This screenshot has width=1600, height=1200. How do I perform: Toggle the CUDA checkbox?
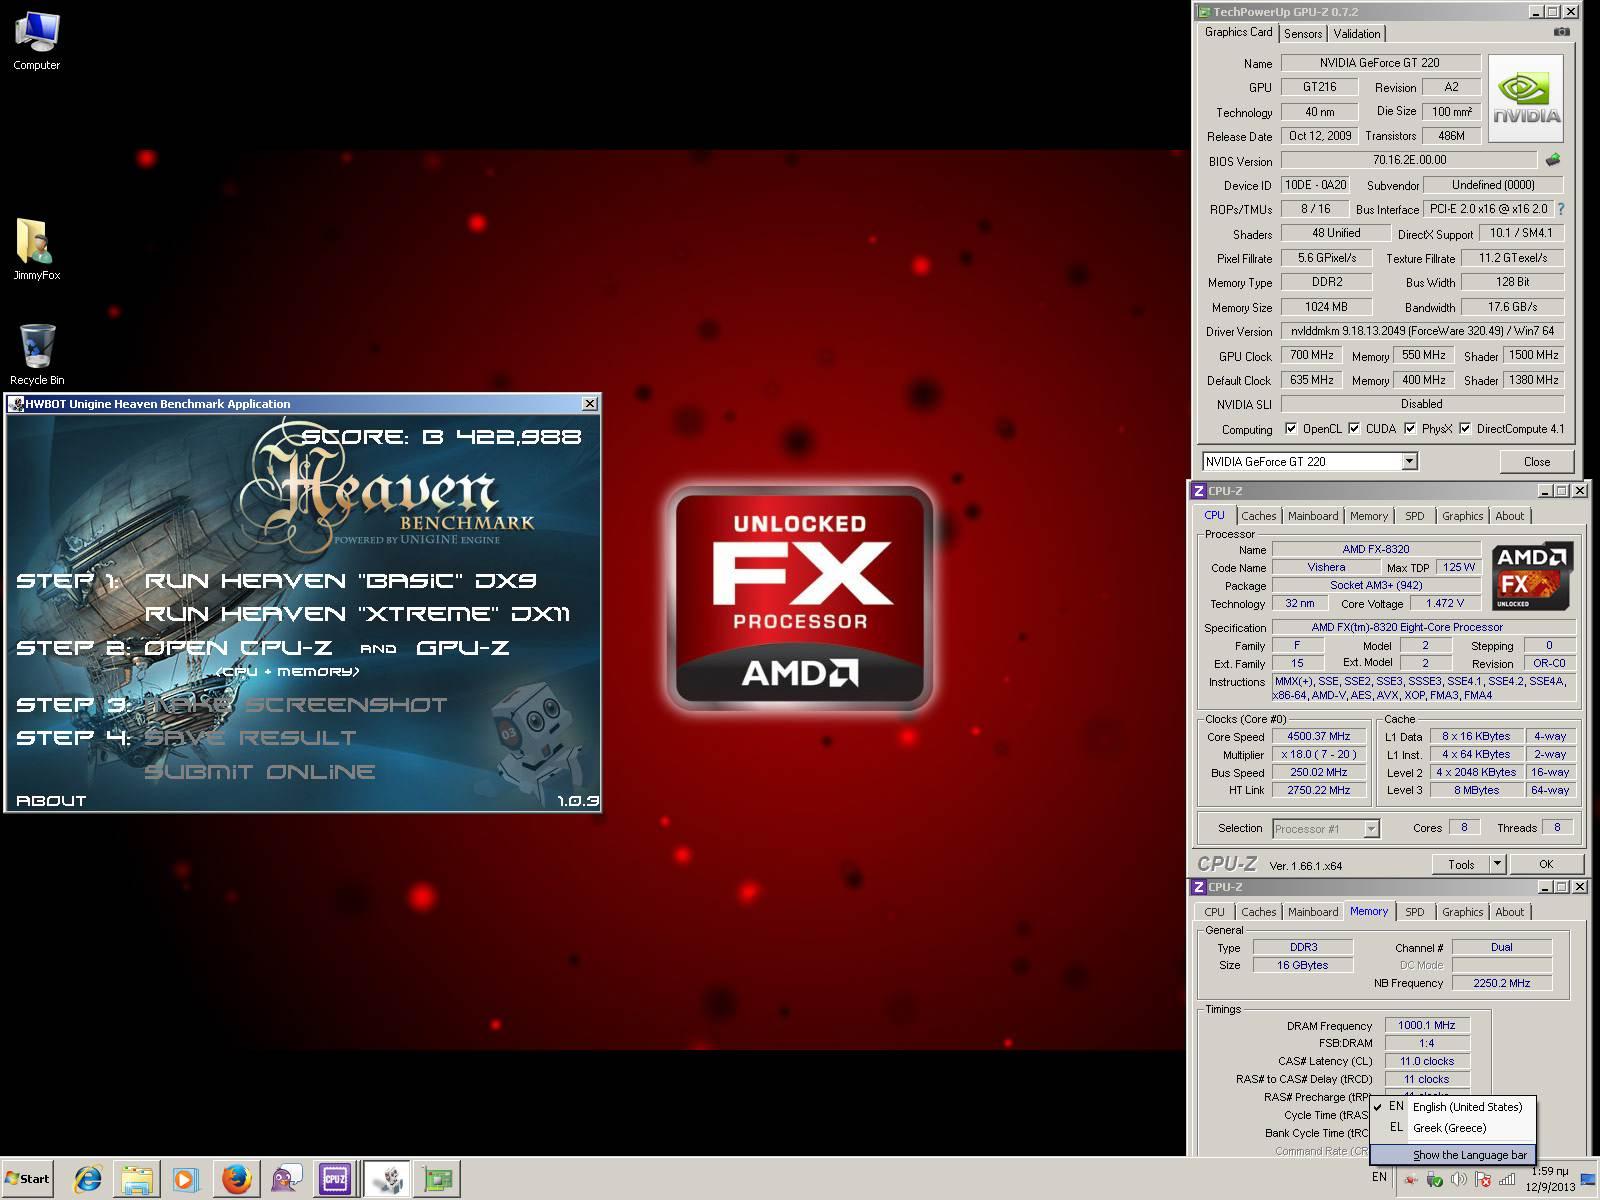[x=1354, y=429]
